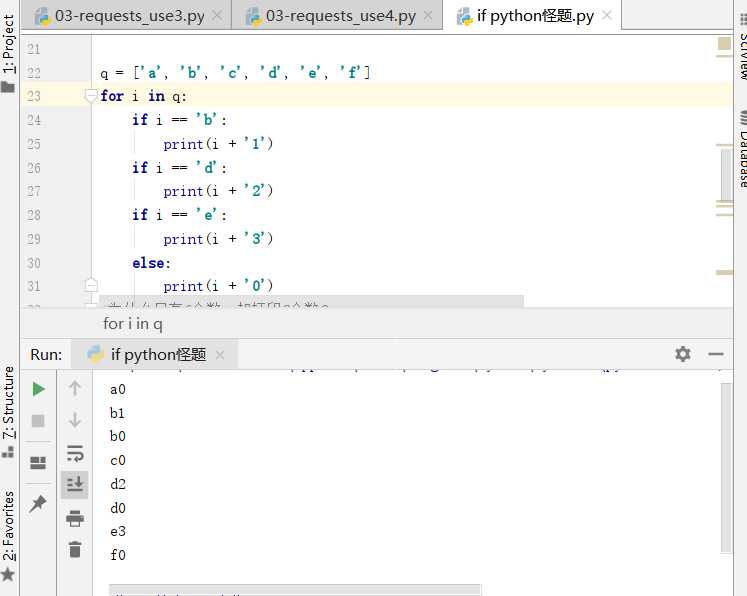The width and height of the screenshot is (747, 596).
Task: Click line number 26 in gutter
Action: [33, 168]
